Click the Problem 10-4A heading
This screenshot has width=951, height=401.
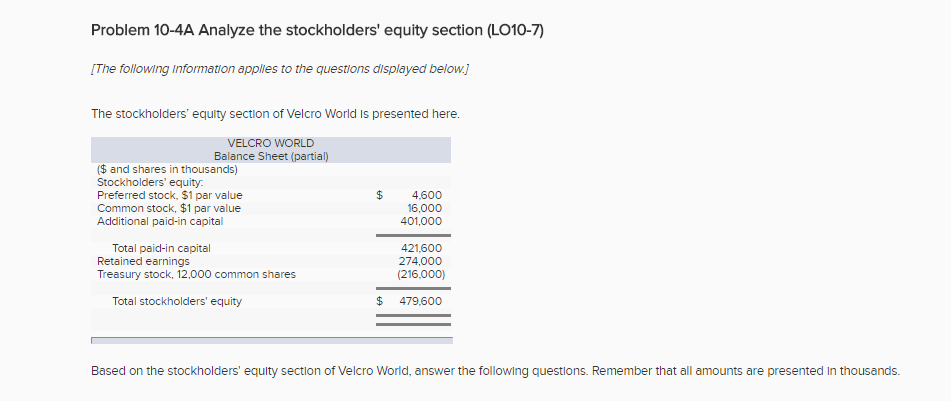(x=317, y=30)
